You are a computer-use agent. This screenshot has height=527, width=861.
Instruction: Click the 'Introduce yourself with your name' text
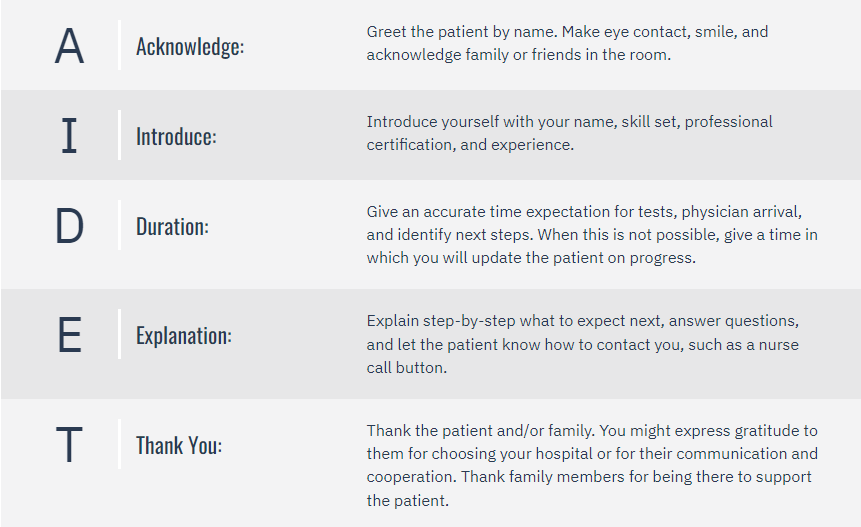coord(569,133)
